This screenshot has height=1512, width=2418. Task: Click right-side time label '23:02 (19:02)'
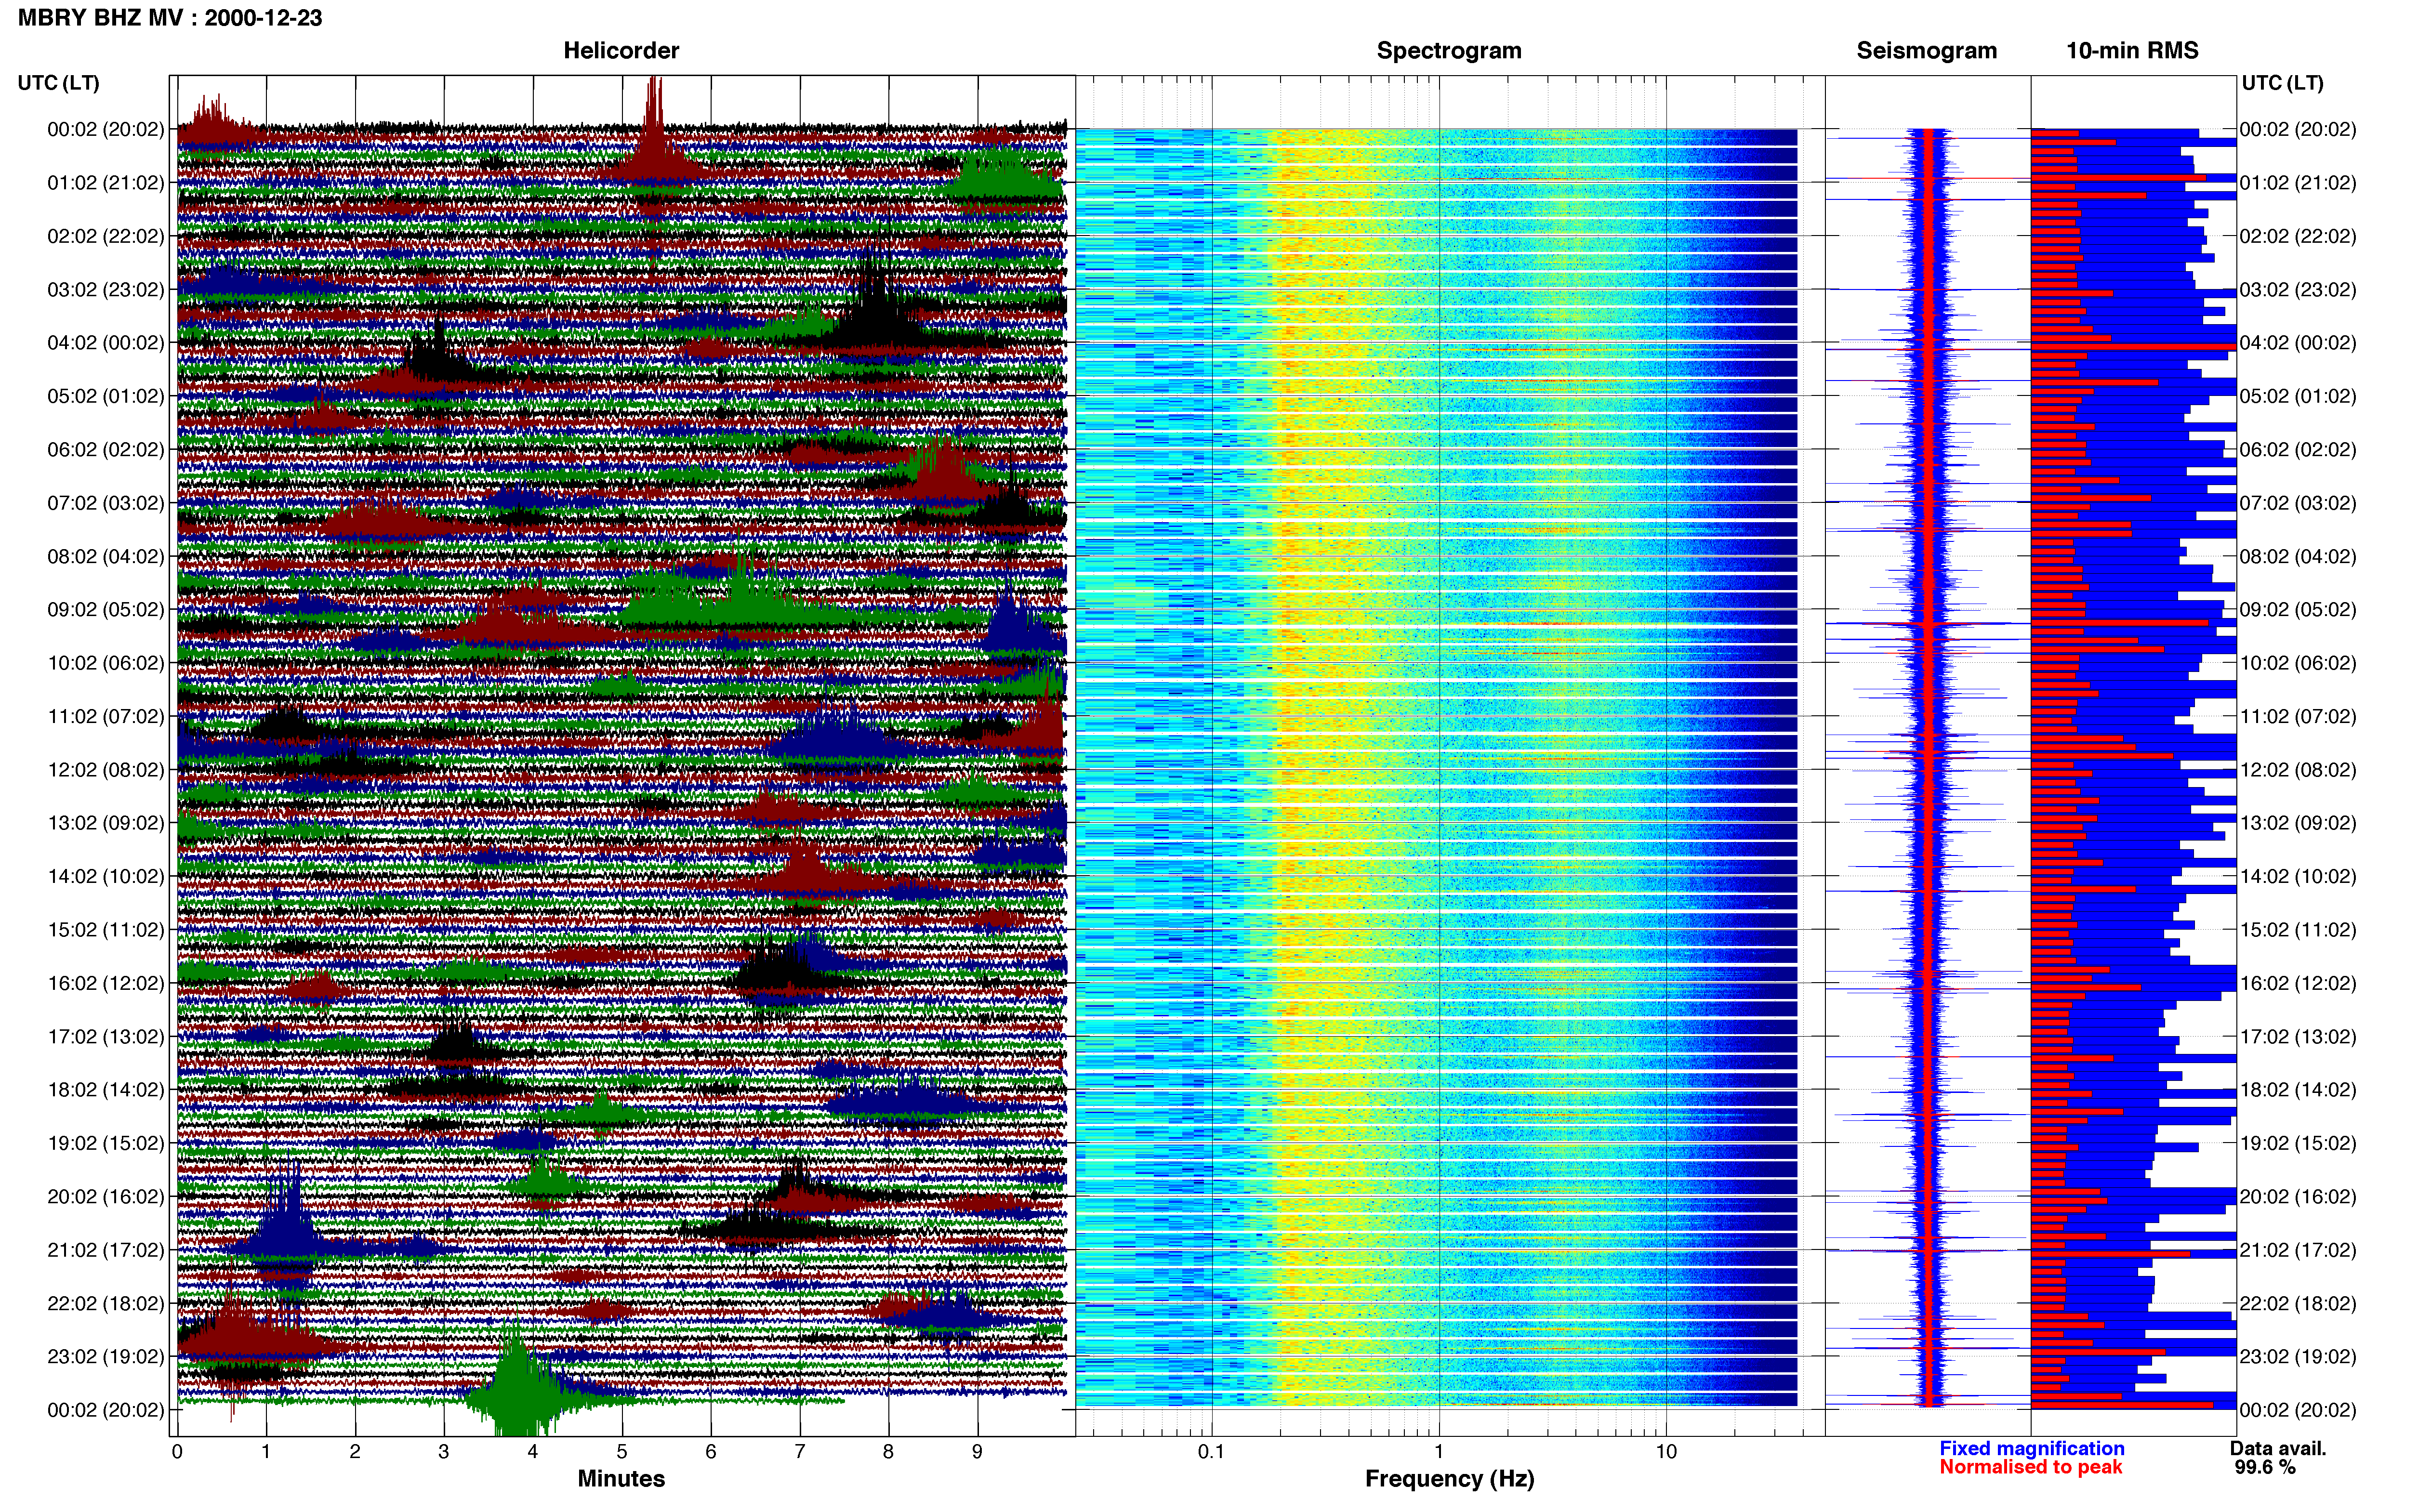[x=2298, y=1356]
